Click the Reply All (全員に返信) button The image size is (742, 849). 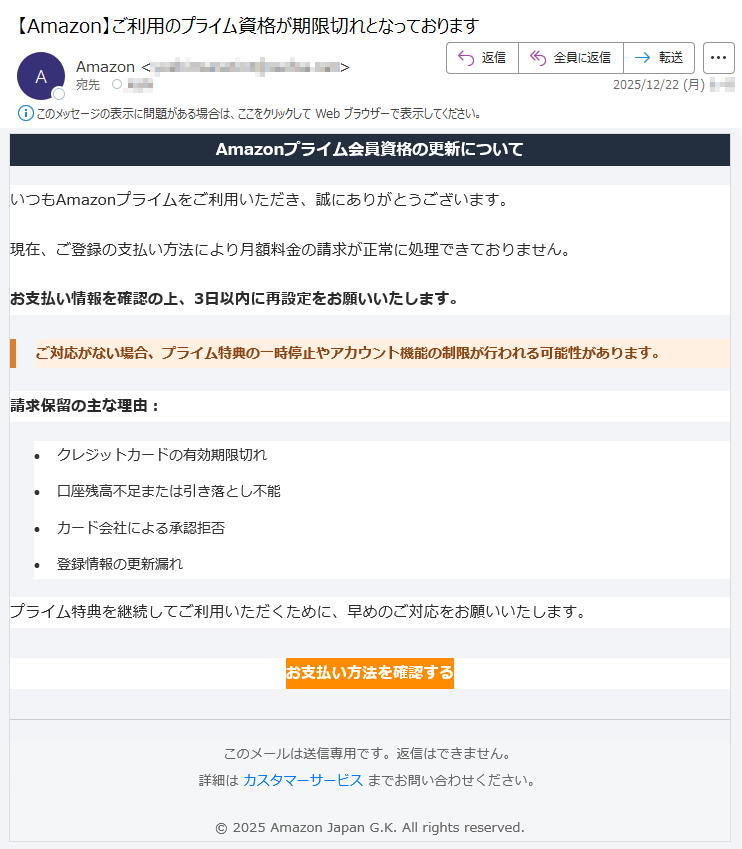point(570,58)
